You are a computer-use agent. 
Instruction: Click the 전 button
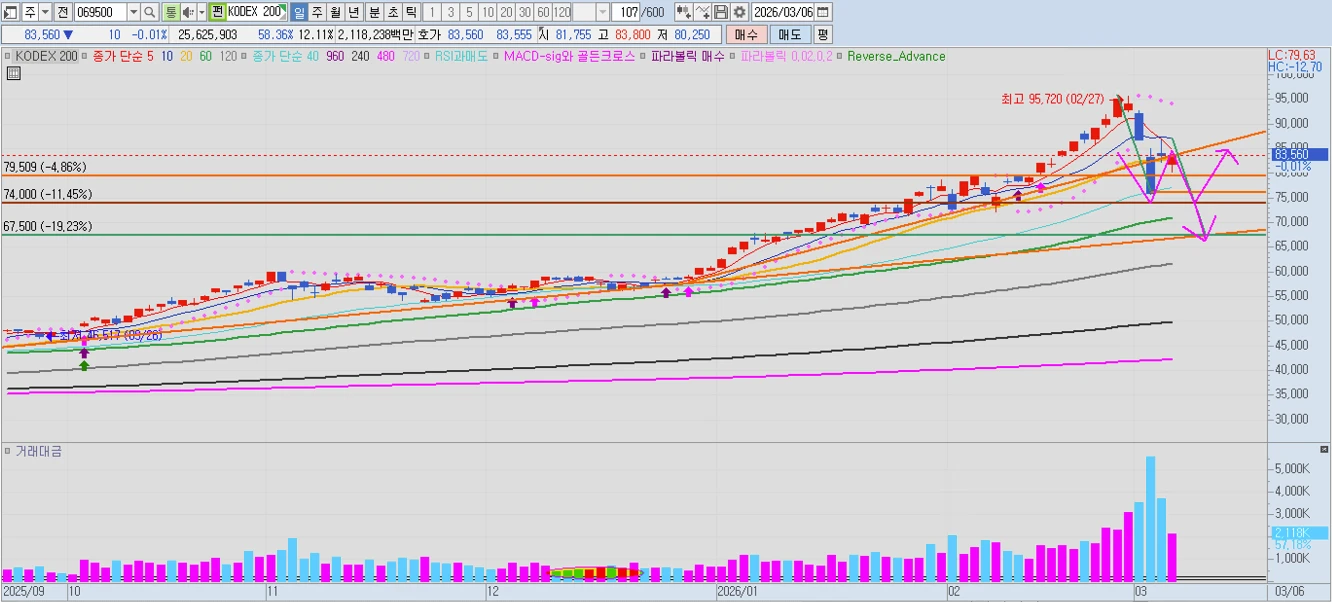click(x=62, y=12)
